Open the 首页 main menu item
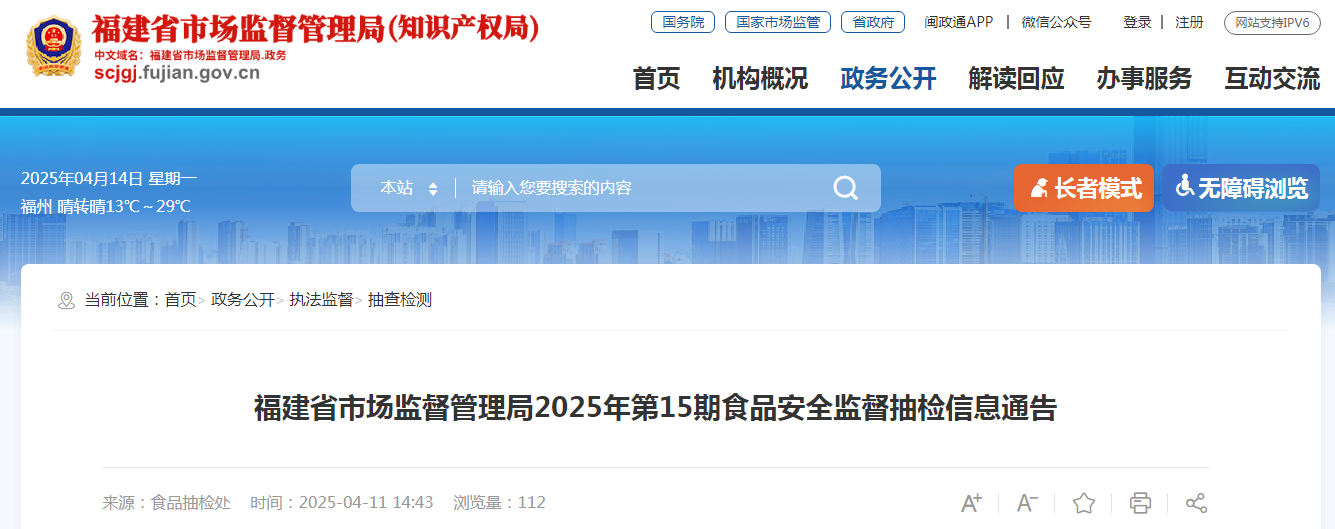 [656, 79]
